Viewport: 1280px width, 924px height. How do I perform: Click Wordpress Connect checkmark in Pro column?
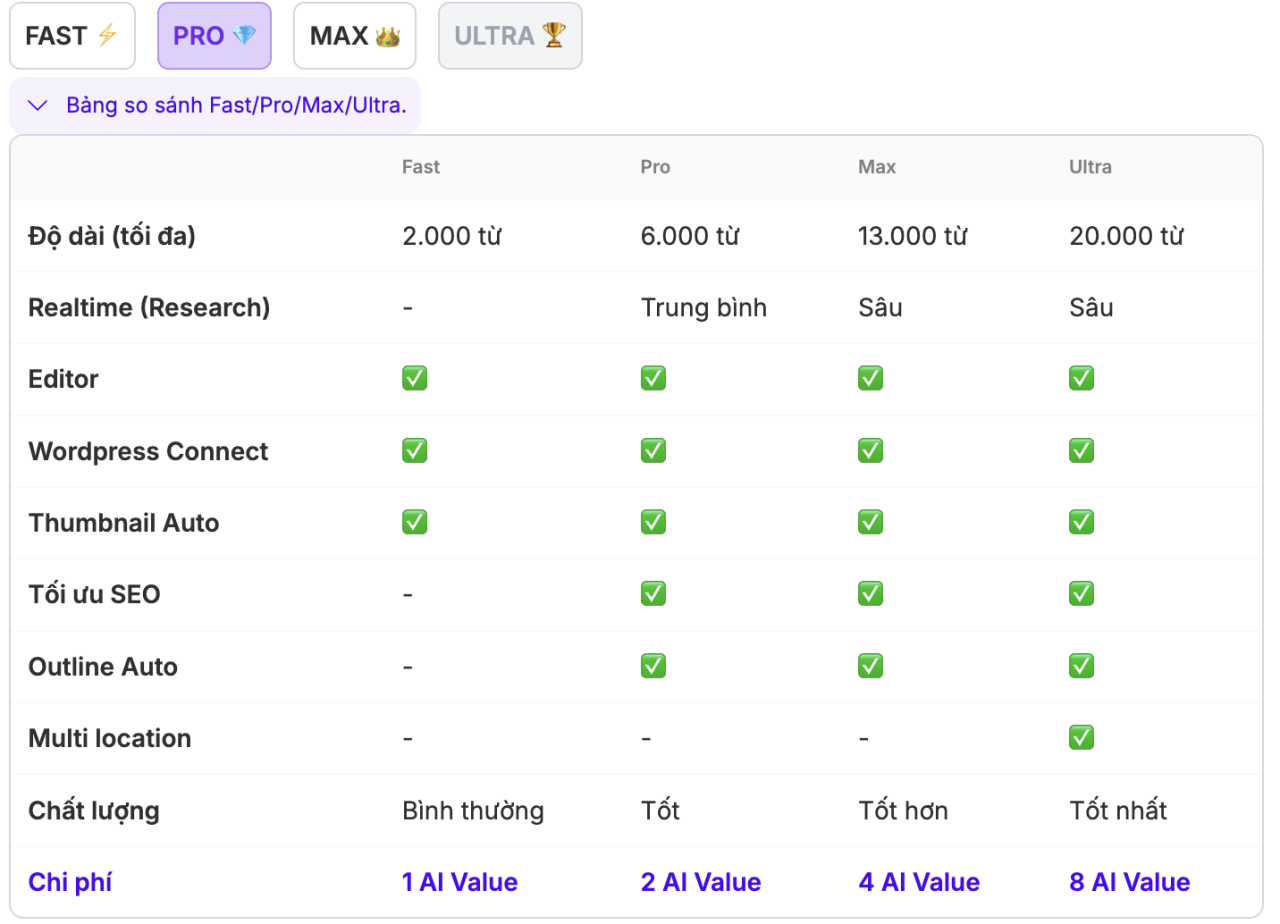point(653,451)
